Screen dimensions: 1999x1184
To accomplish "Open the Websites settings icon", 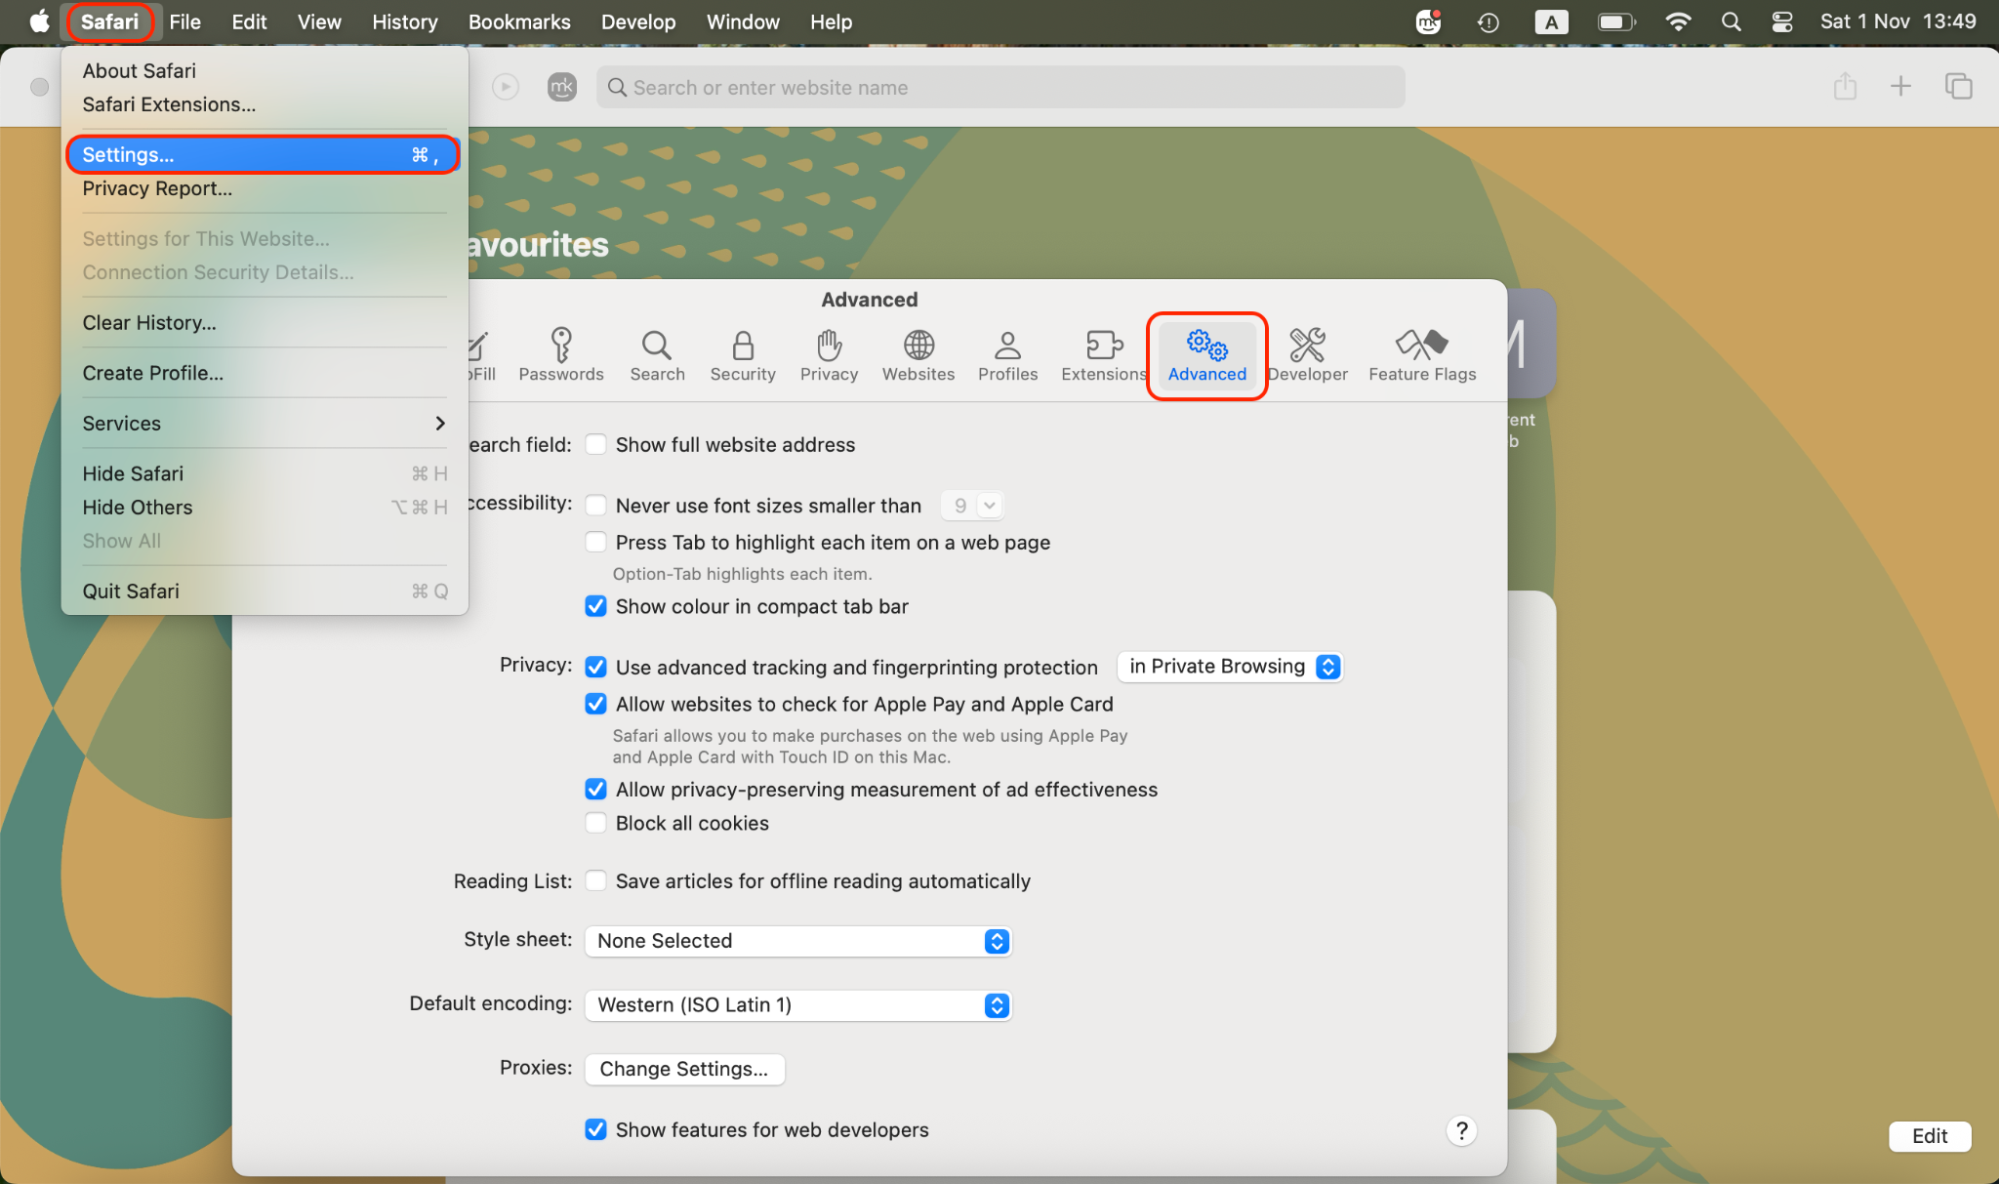I will (x=917, y=355).
